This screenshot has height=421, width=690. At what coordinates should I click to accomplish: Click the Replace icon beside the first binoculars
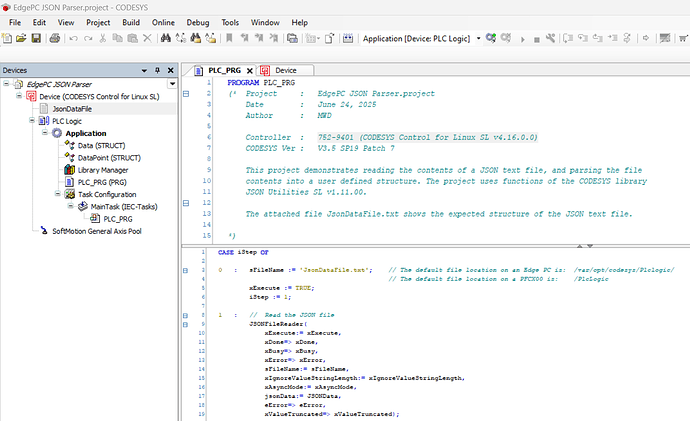coord(180,38)
